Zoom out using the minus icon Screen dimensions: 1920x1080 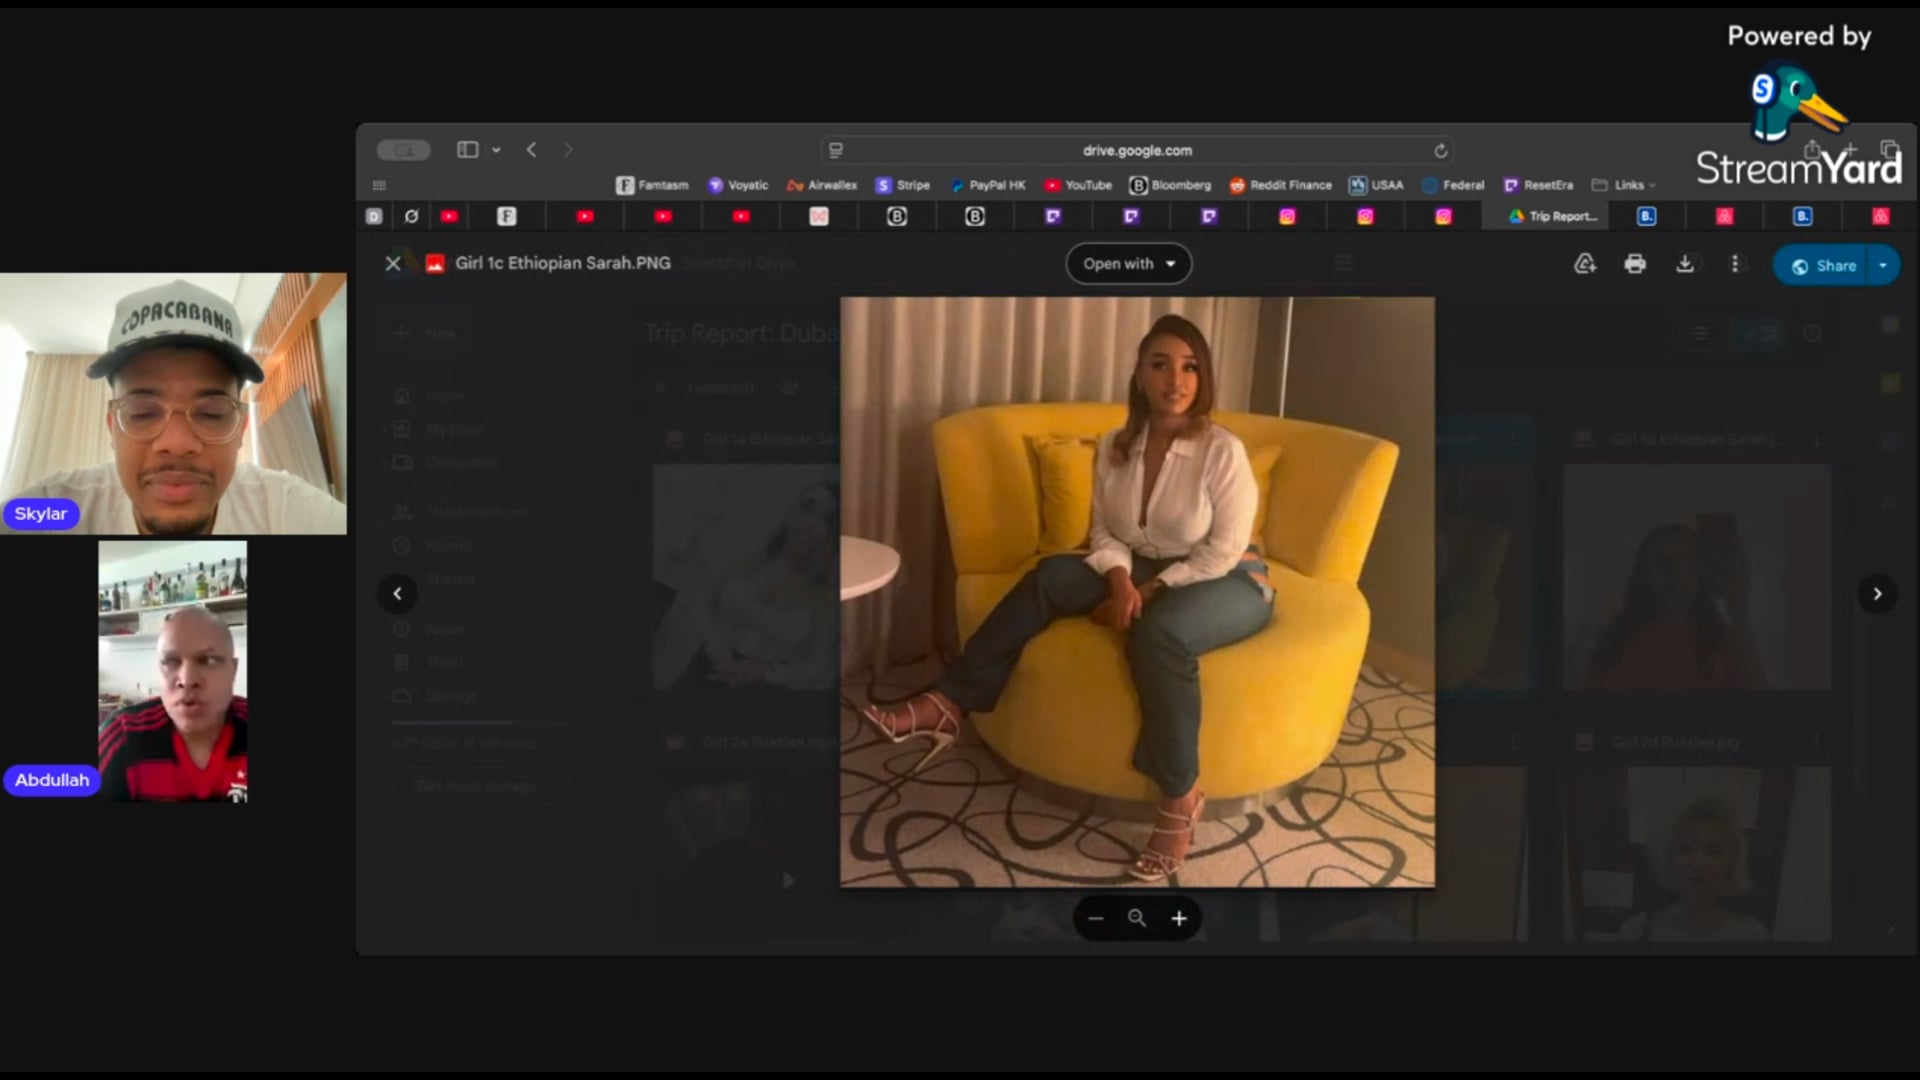1096,918
